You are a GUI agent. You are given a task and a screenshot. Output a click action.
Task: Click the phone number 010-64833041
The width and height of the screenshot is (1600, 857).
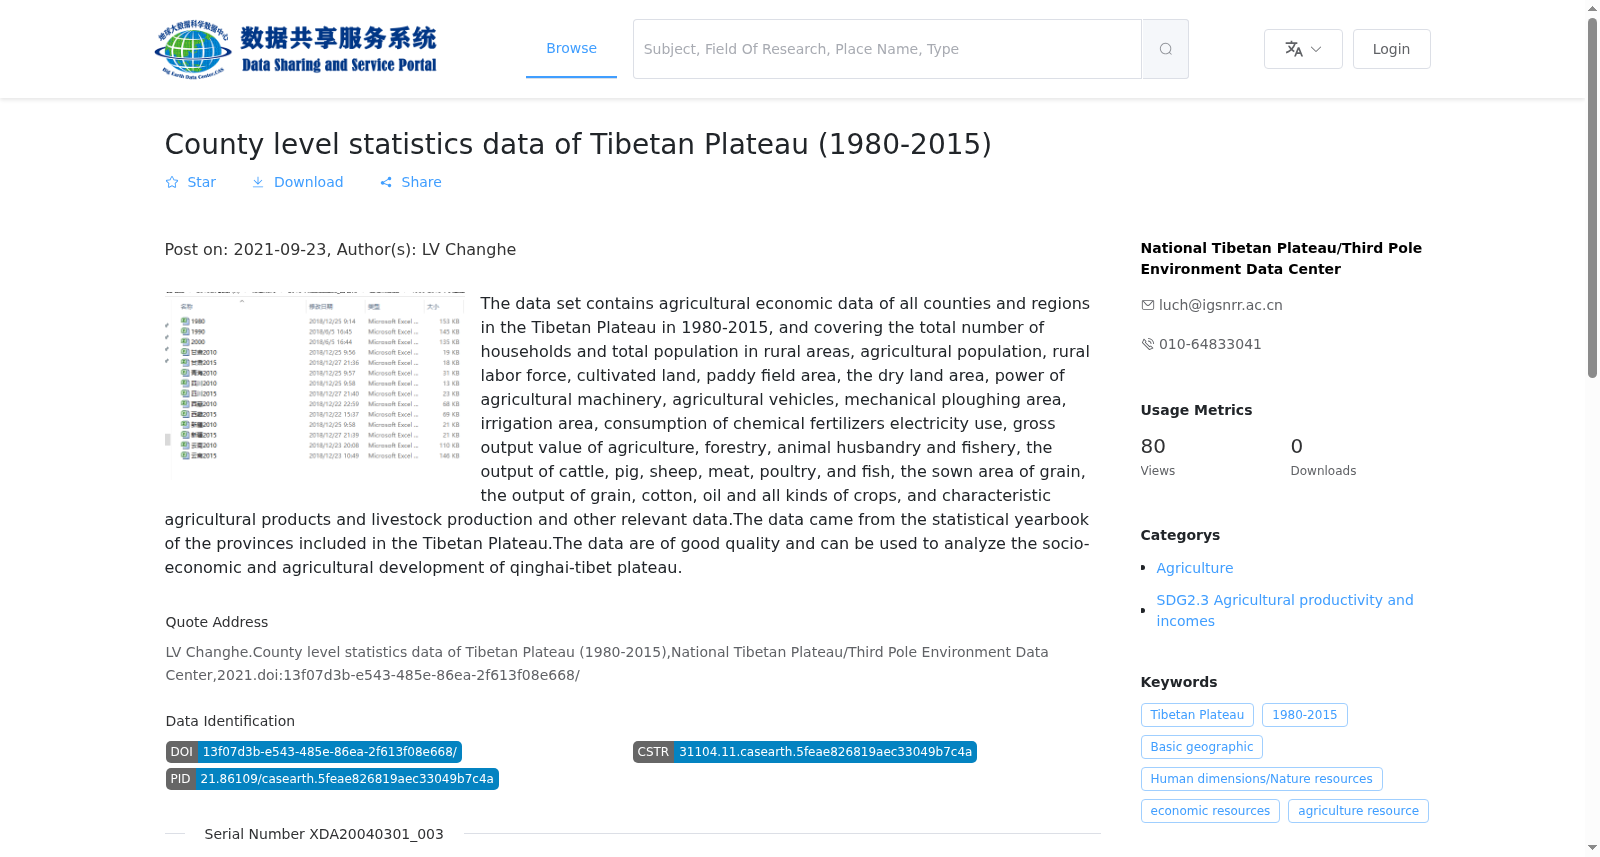tap(1210, 344)
